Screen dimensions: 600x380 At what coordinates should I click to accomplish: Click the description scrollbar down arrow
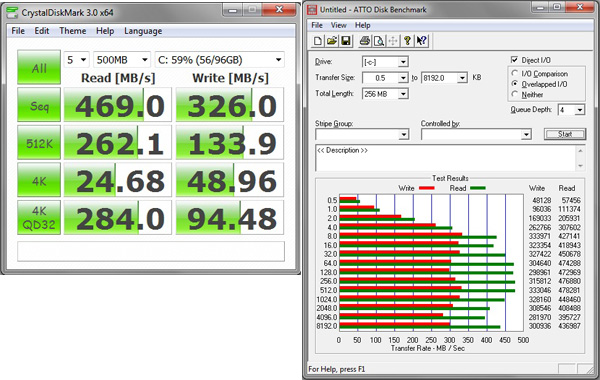(580, 166)
